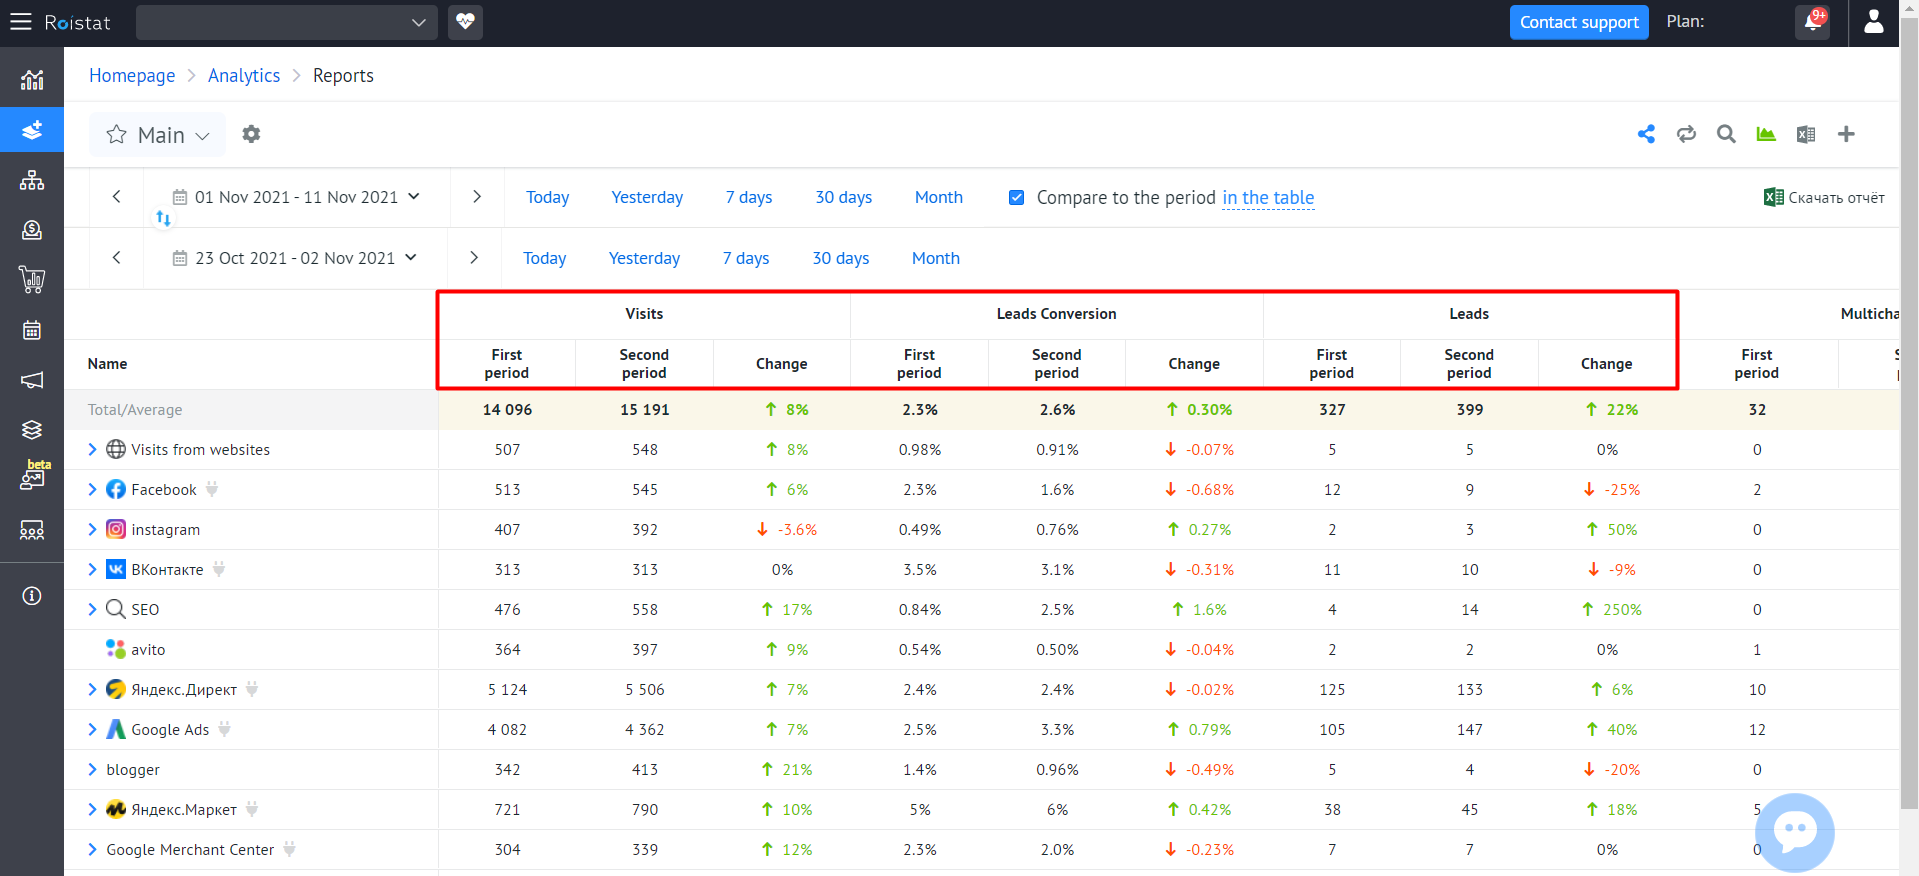Expand the blogger row
Screen dimensions: 1919x876
92,769
